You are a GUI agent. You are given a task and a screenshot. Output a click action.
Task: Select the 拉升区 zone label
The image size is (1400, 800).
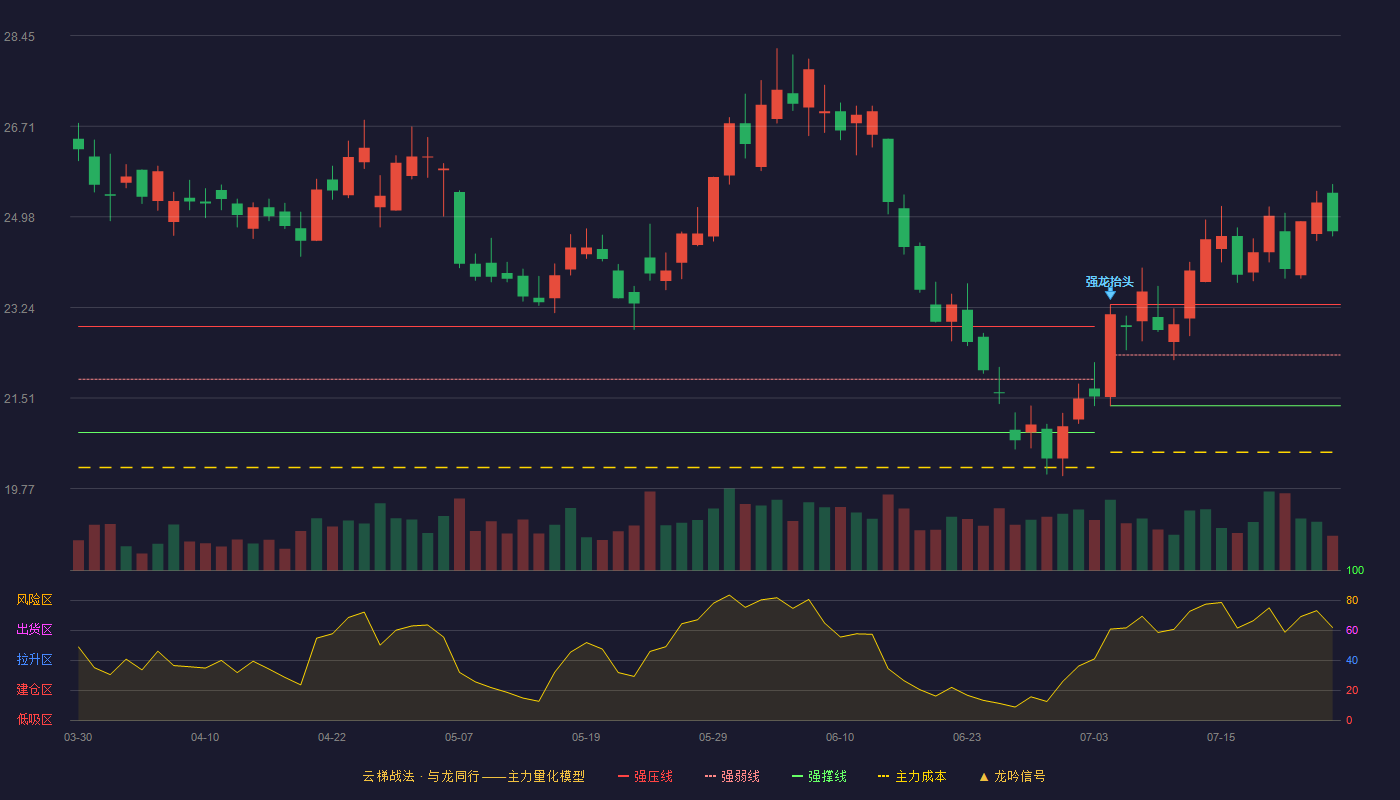34,660
